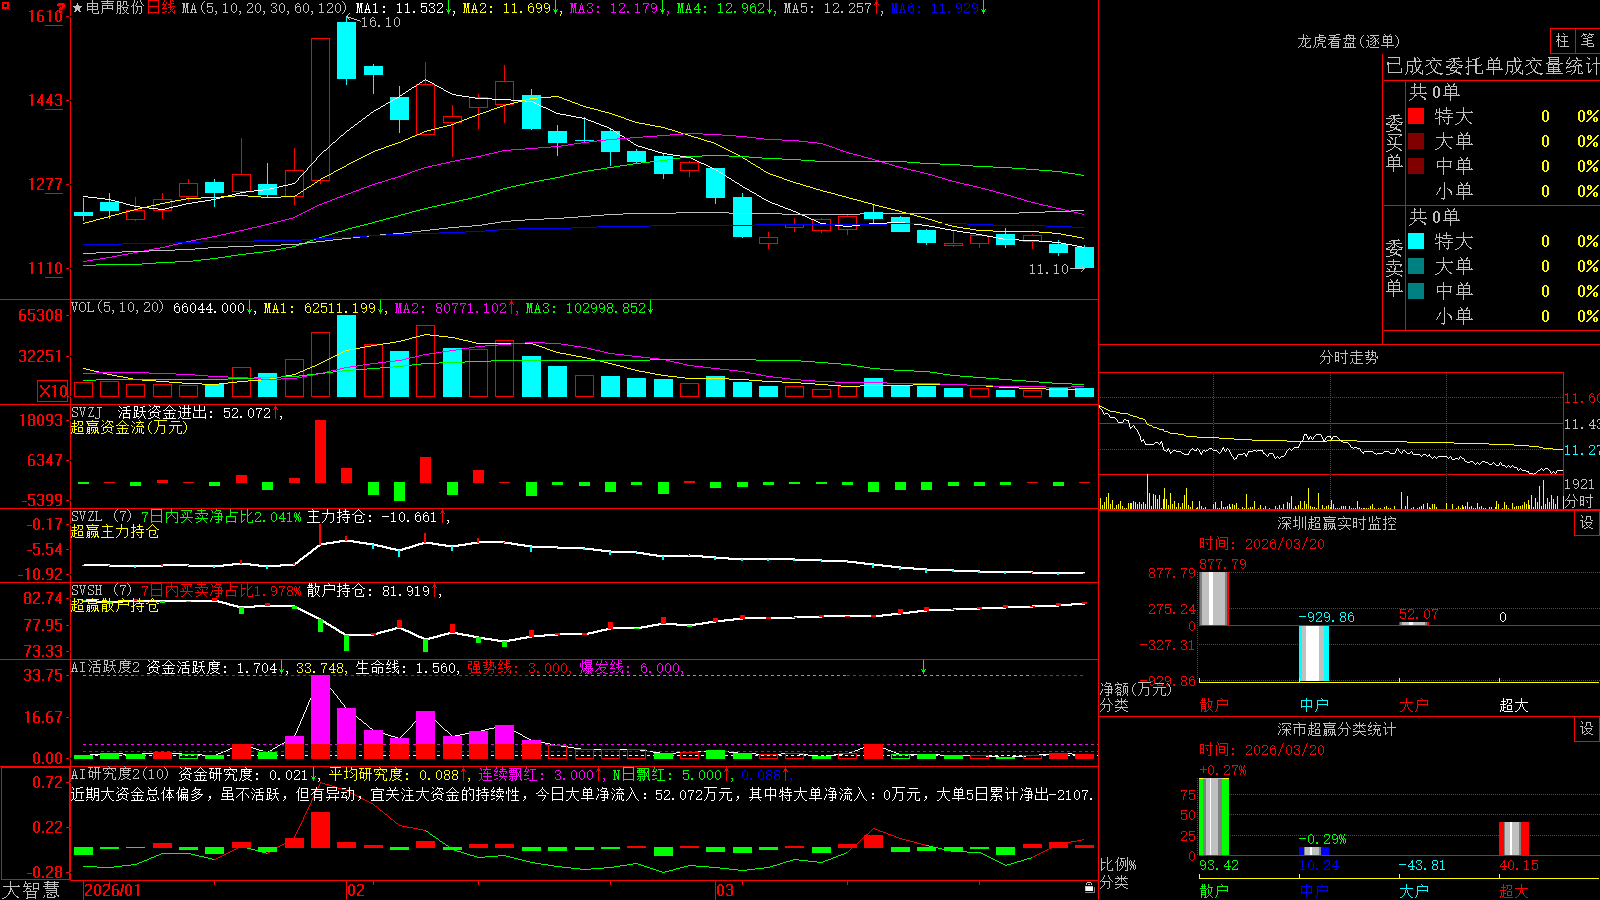Click the -929.86 中户 net-outflow bar
Image resolution: width=1600 pixels, height=900 pixels.
click(1314, 654)
